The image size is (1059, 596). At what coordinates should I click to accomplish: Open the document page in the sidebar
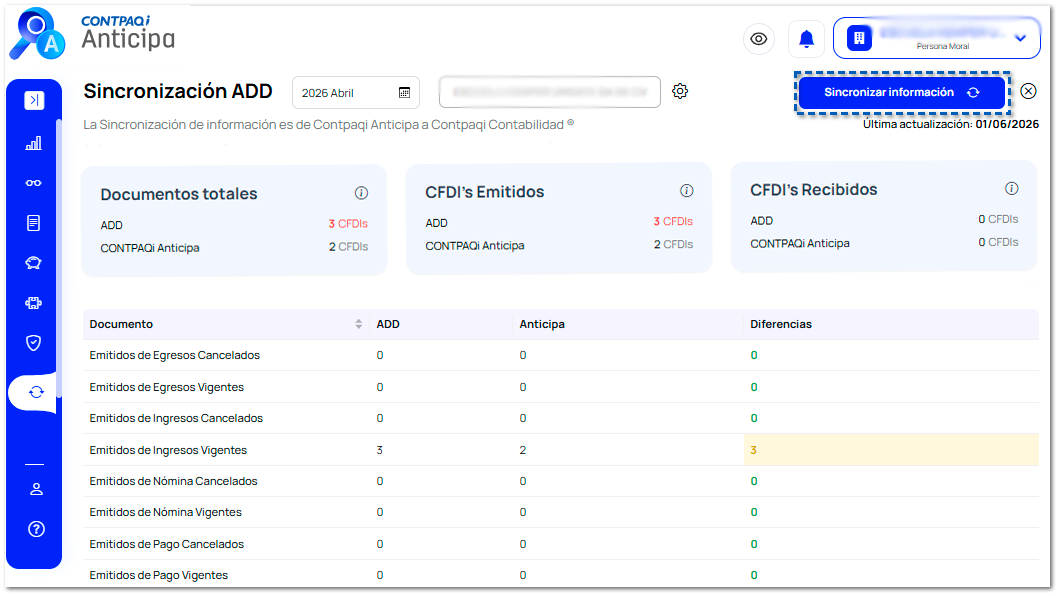coord(34,223)
